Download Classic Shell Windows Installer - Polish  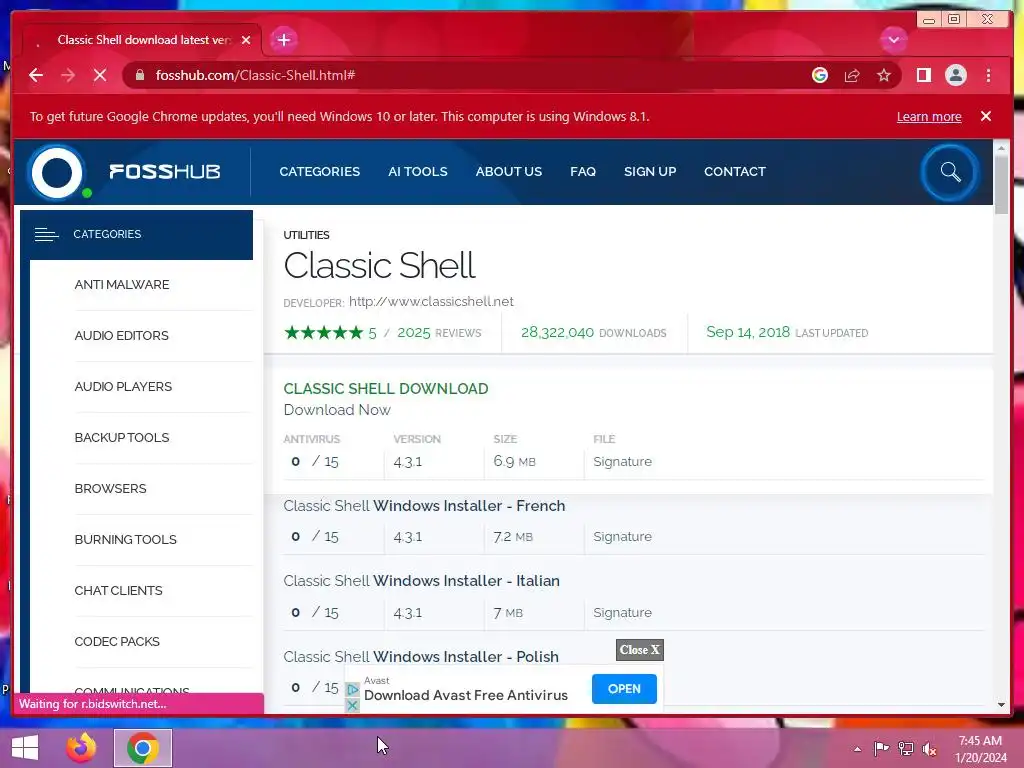click(421, 656)
